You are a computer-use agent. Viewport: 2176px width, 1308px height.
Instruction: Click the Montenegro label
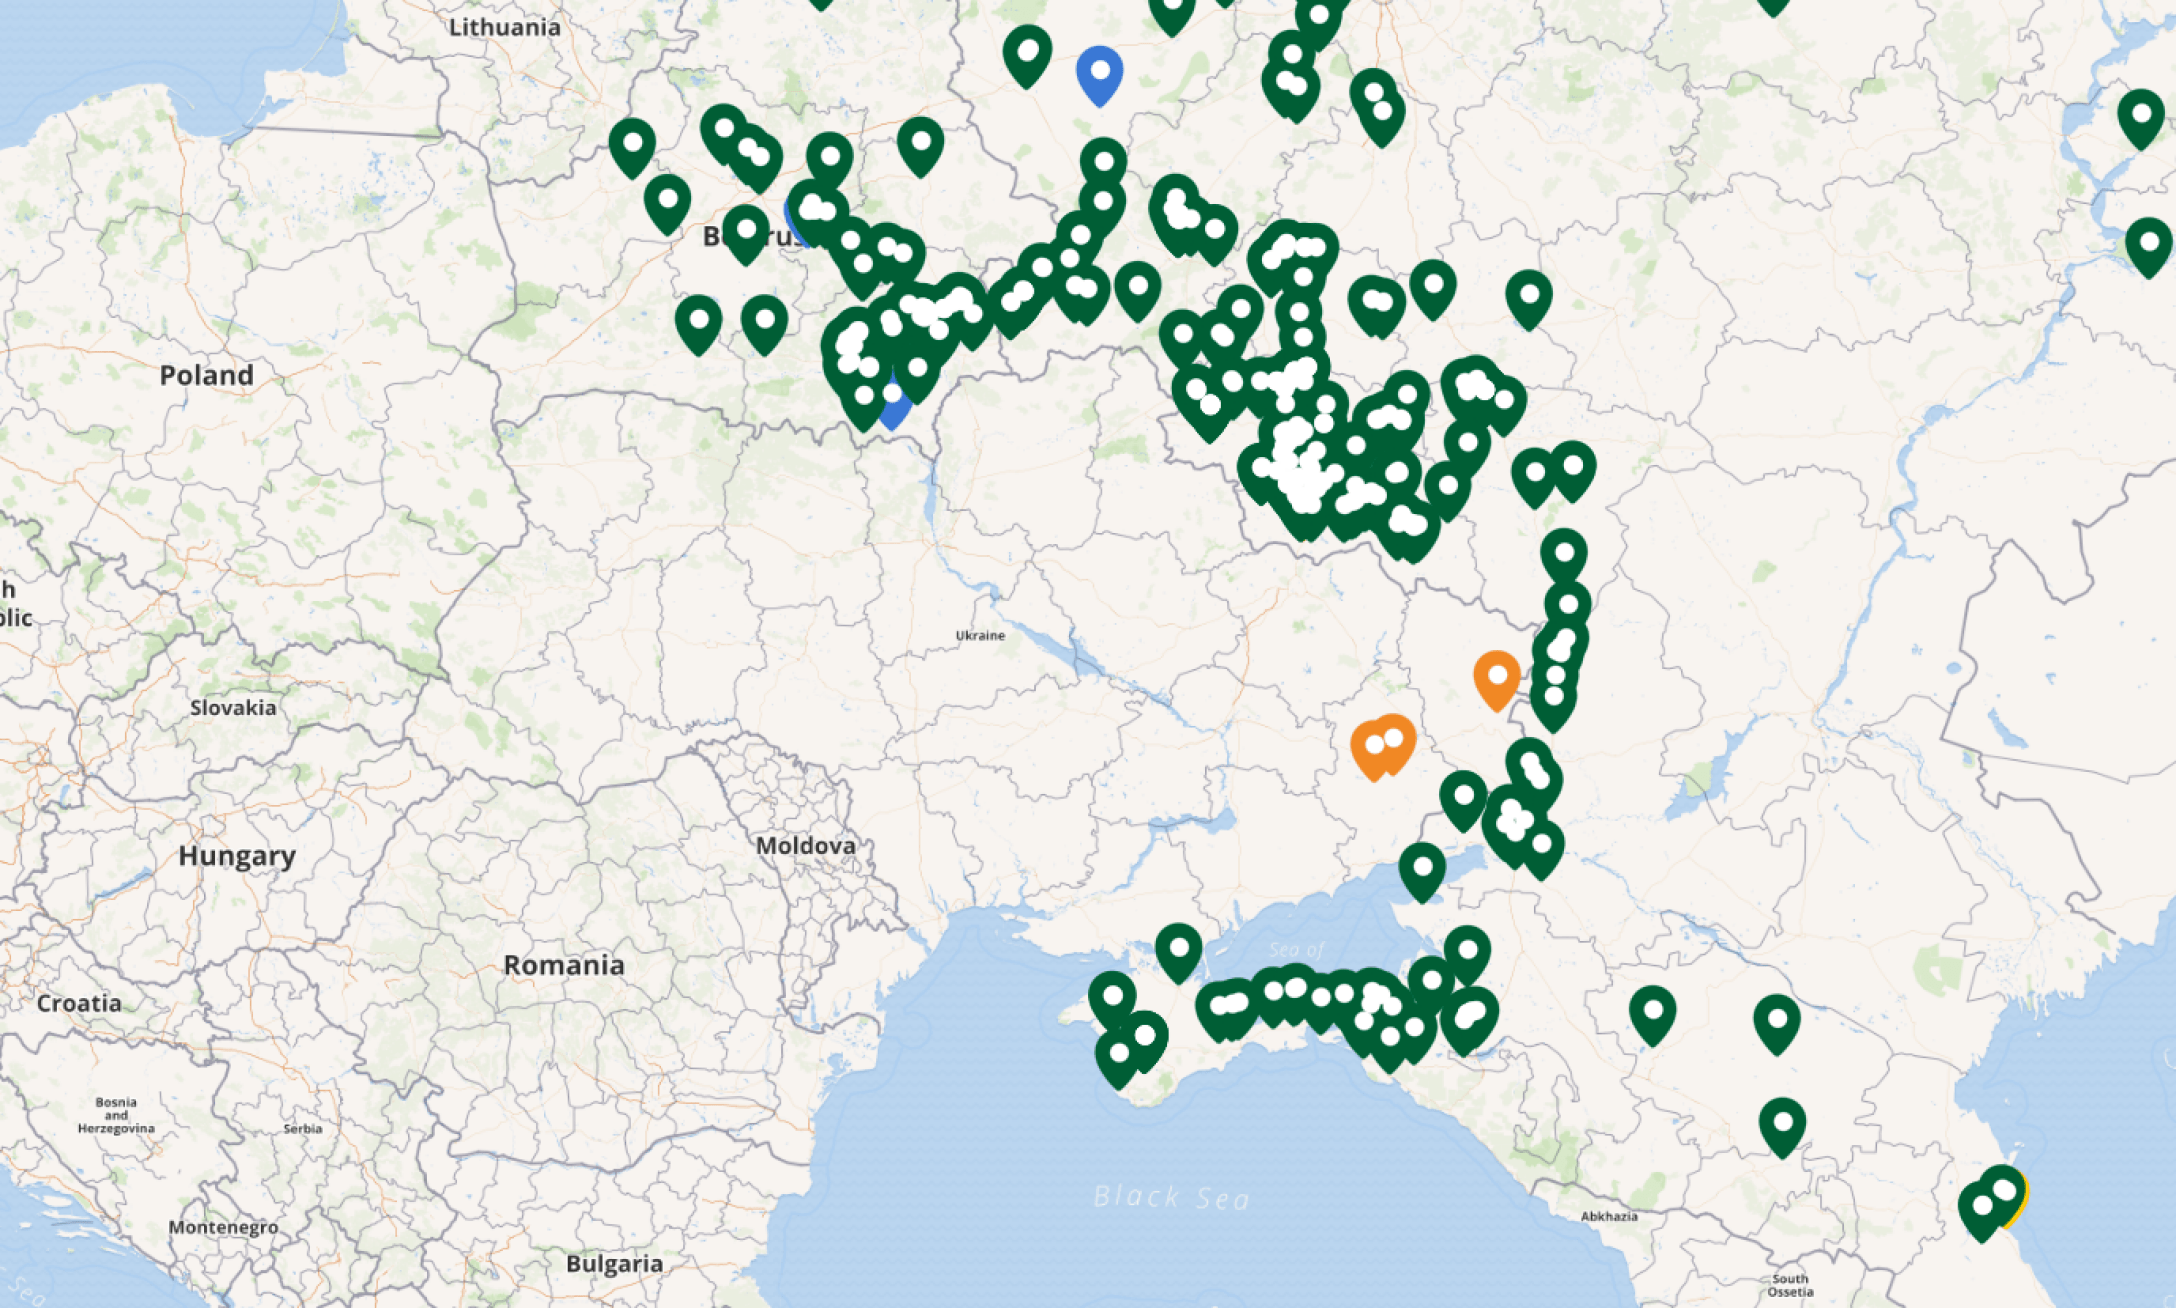click(x=223, y=1227)
